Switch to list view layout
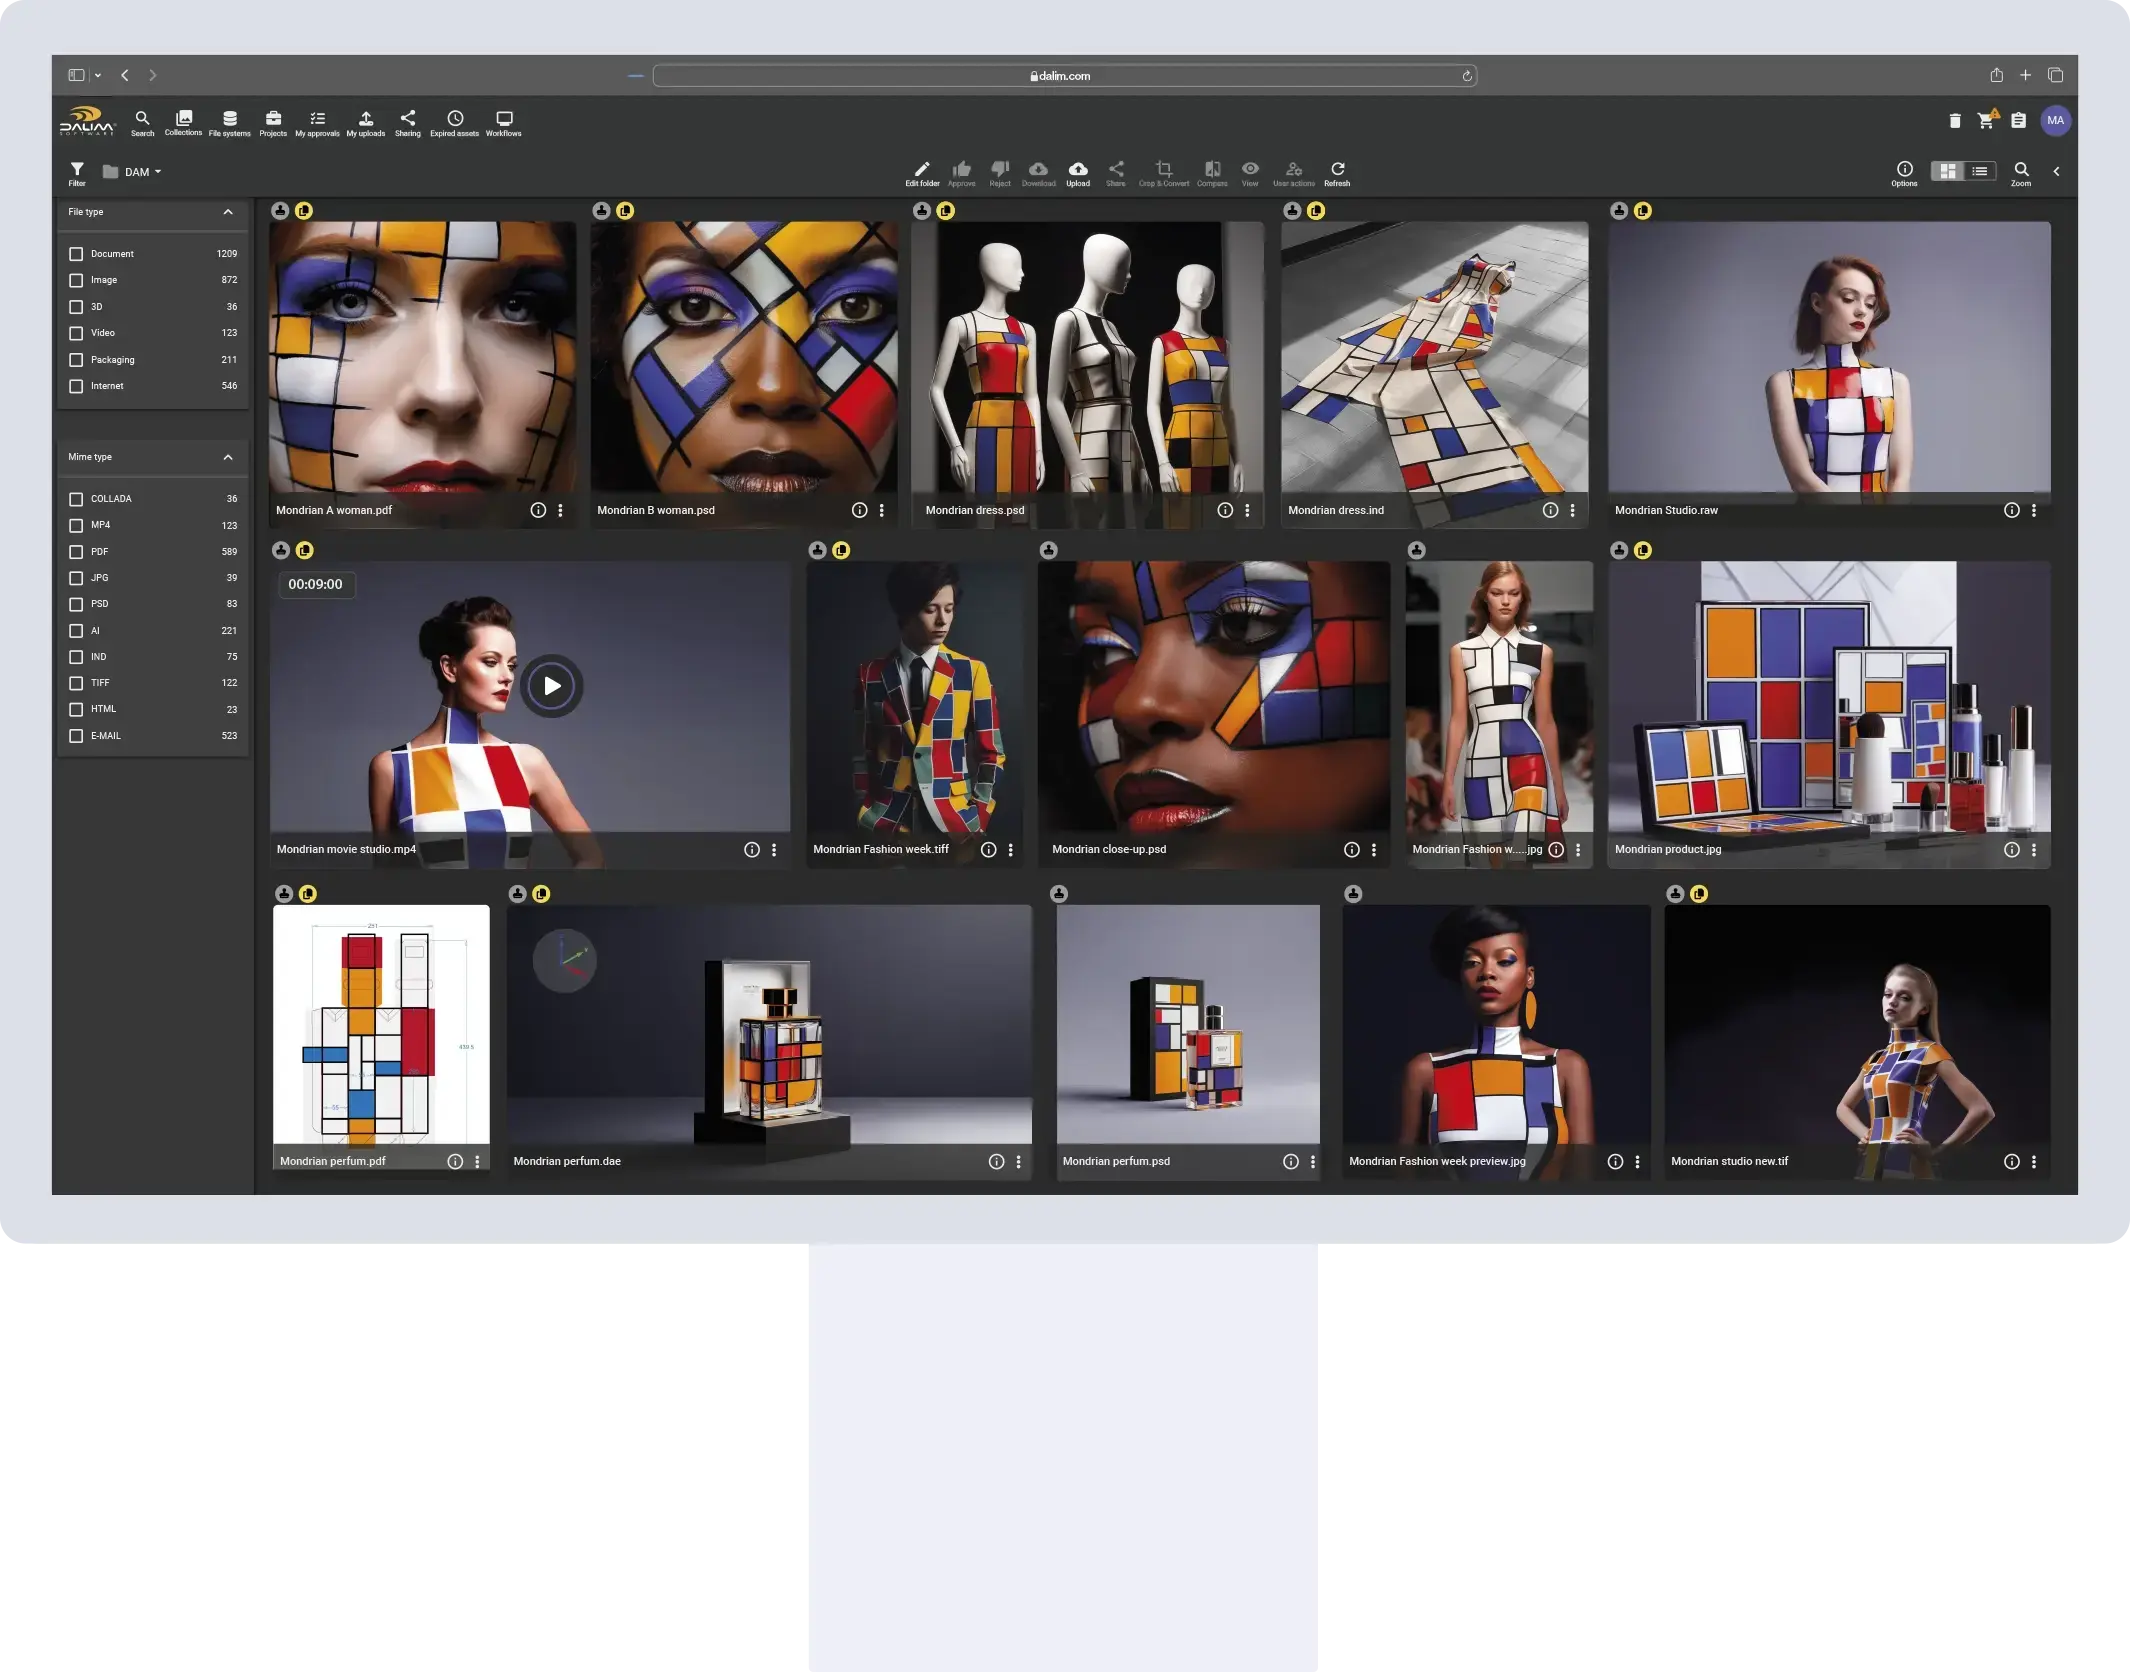 [x=1981, y=171]
